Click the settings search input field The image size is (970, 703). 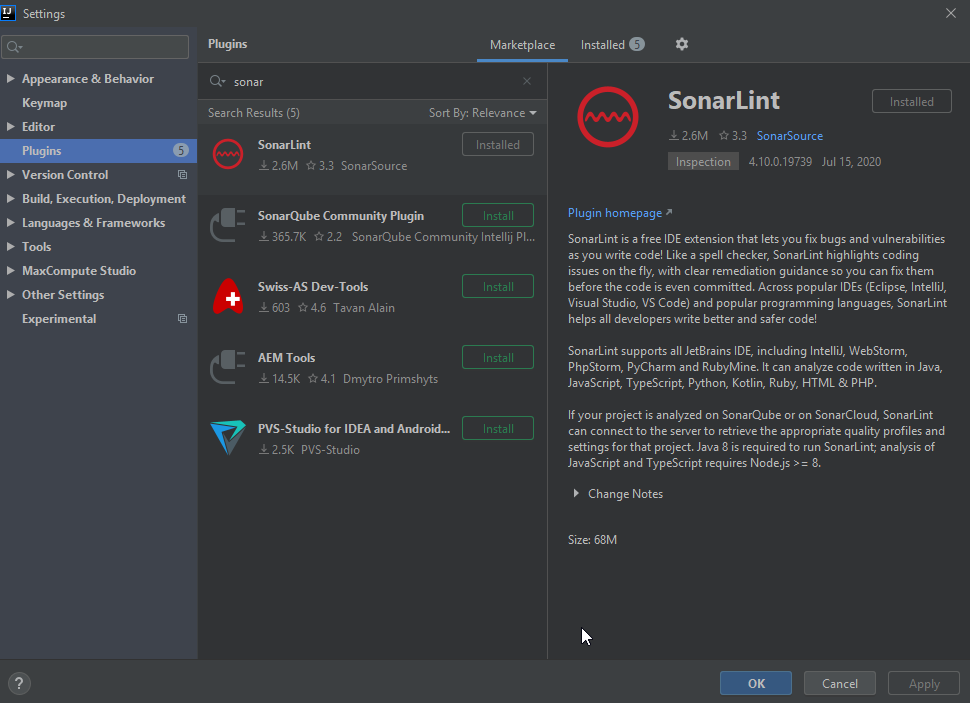tap(95, 46)
